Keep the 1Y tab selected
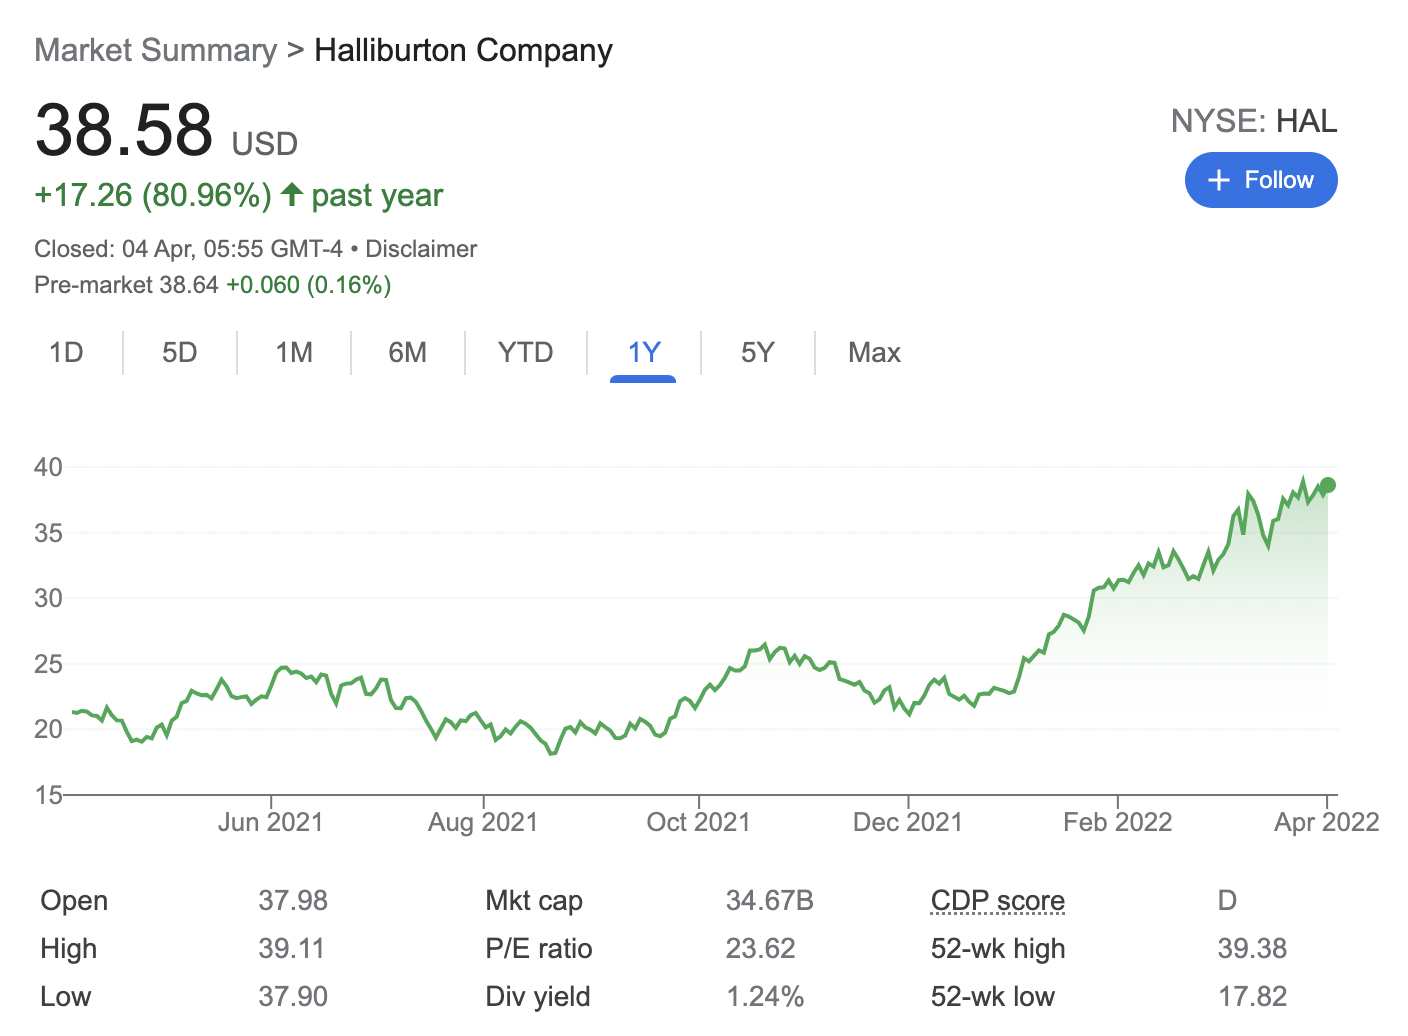 pyautogui.click(x=643, y=352)
